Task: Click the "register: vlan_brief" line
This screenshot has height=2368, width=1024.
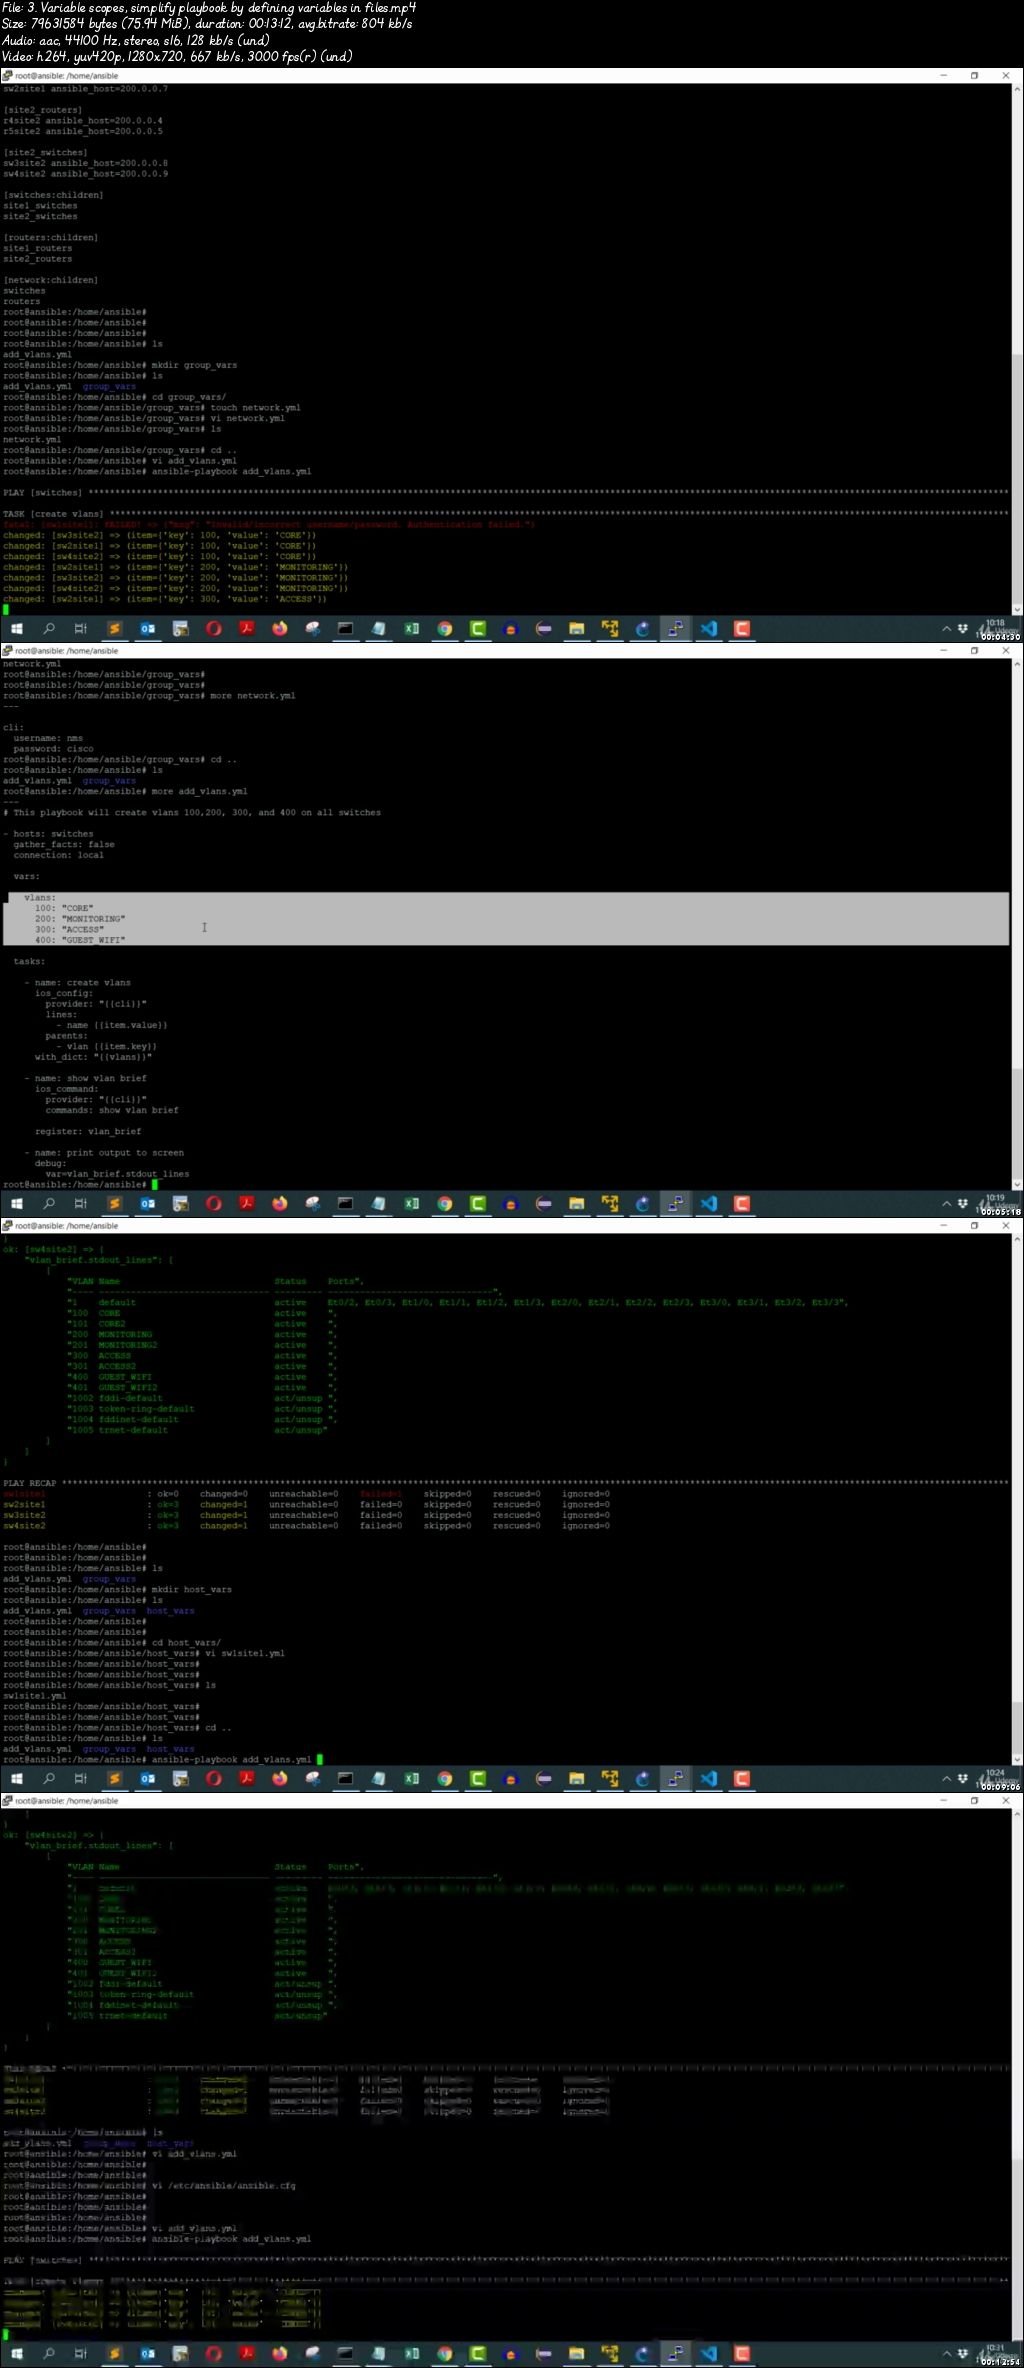Action: [88, 1132]
